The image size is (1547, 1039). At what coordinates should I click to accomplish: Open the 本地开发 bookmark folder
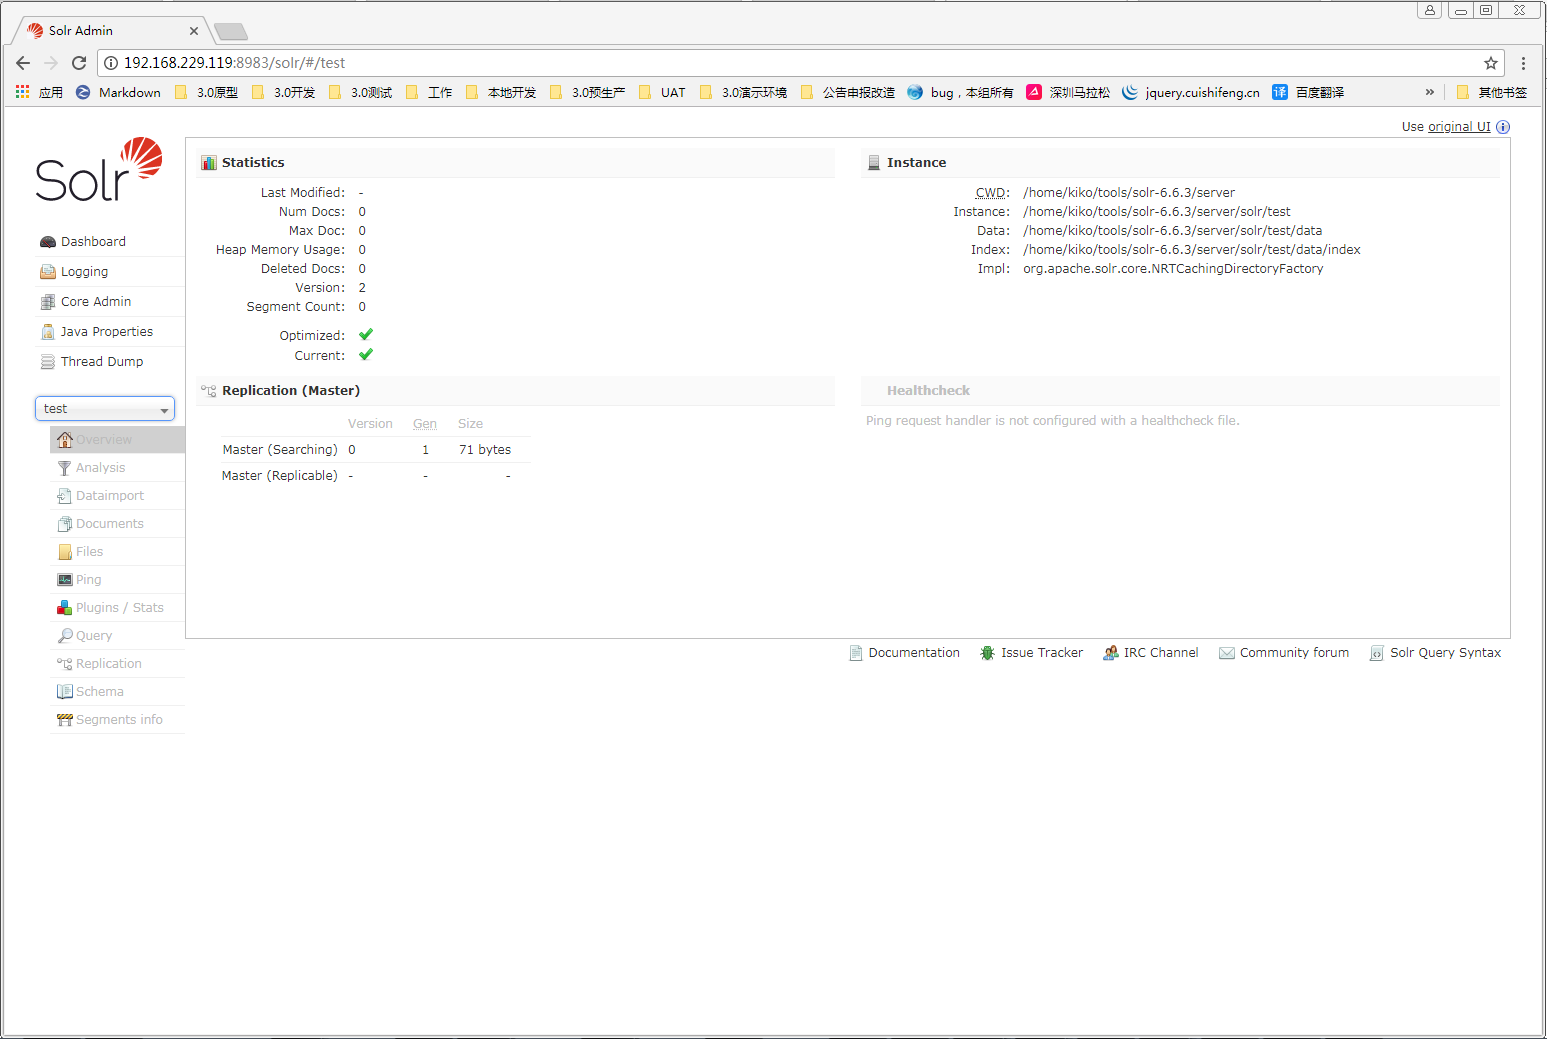pos(501,92)
